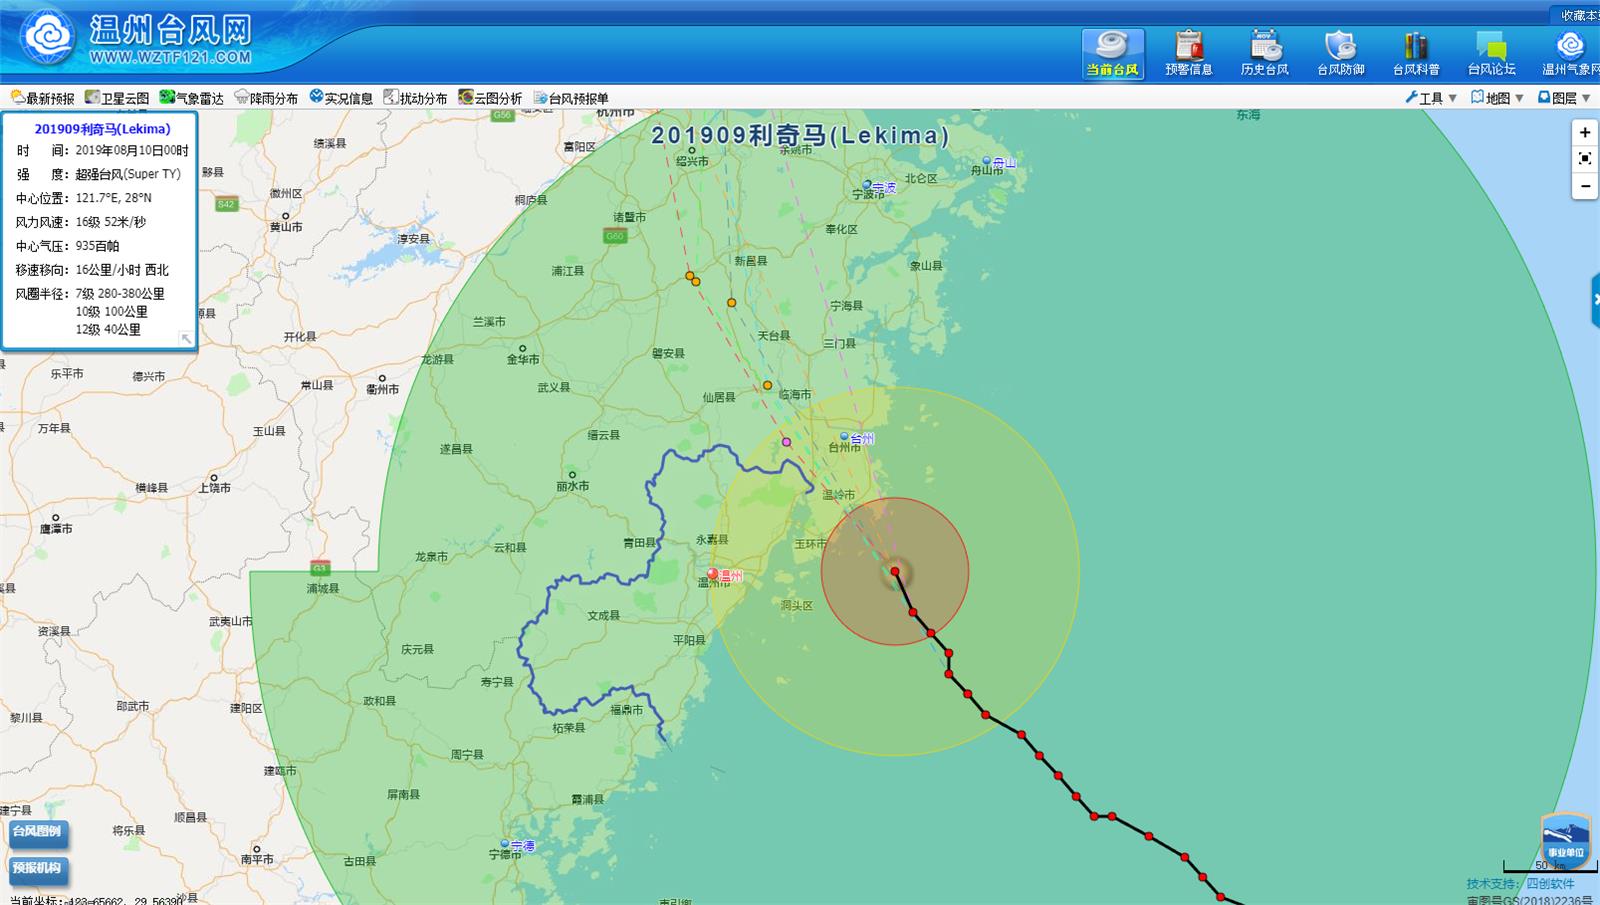Expand the 工具 tools dropdown
The height and width of the screenshot is (905, 1600).
(1431, 98)
